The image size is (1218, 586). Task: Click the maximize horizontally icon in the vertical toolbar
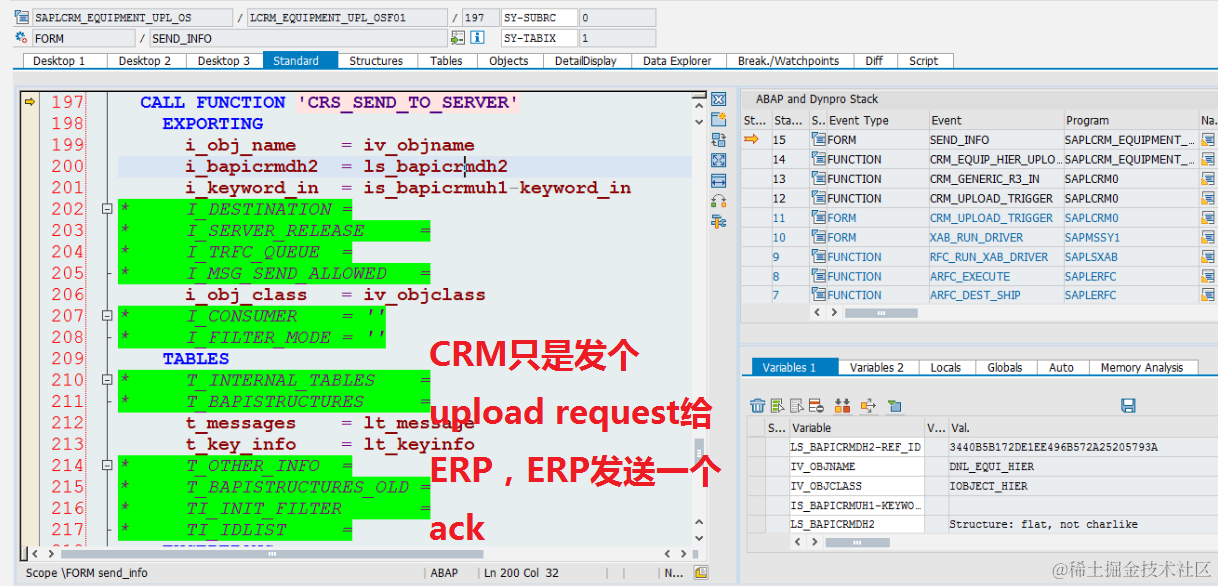click(x=718, y=180)
